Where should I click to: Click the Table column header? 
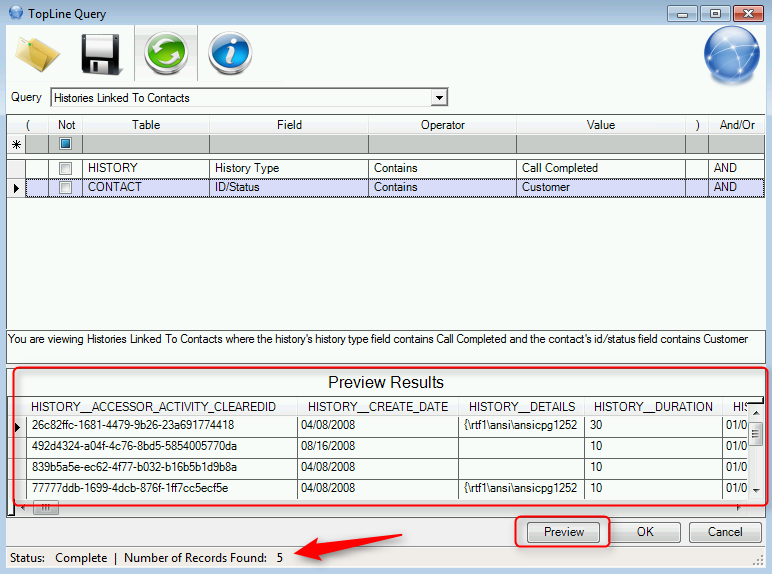[146, 125]
